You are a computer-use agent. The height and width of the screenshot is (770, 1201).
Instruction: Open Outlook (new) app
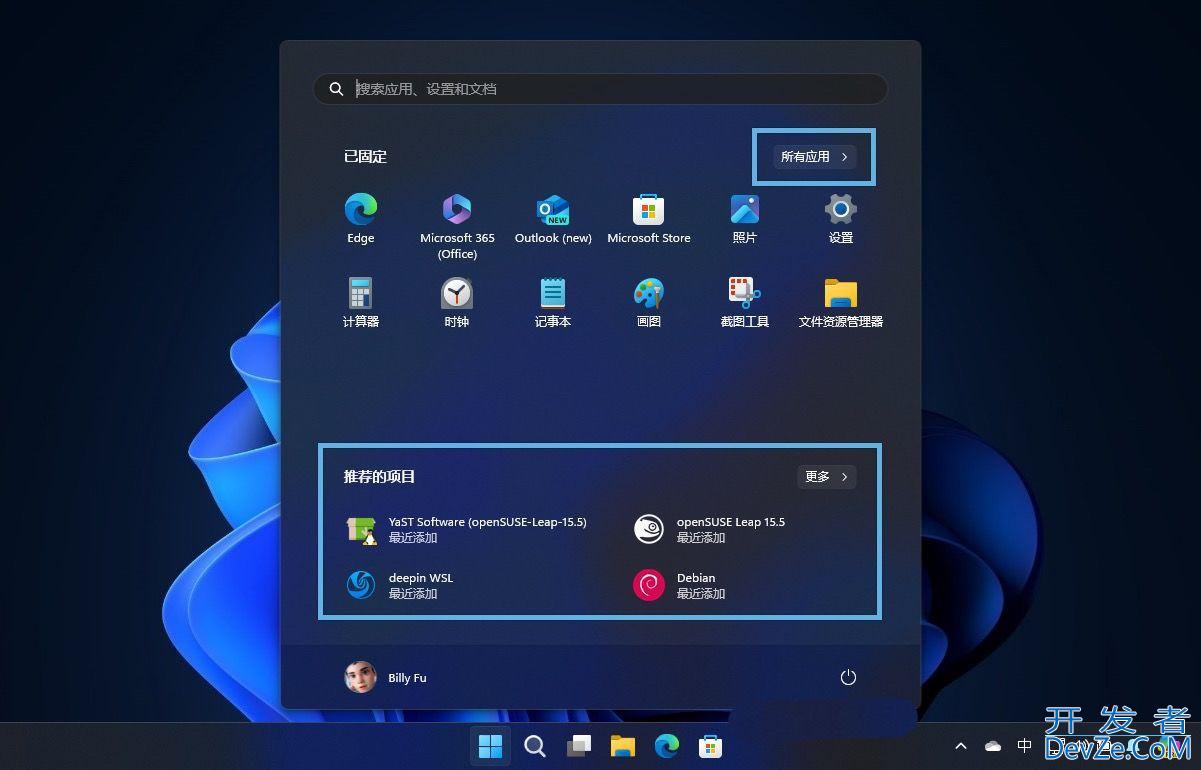553,219
